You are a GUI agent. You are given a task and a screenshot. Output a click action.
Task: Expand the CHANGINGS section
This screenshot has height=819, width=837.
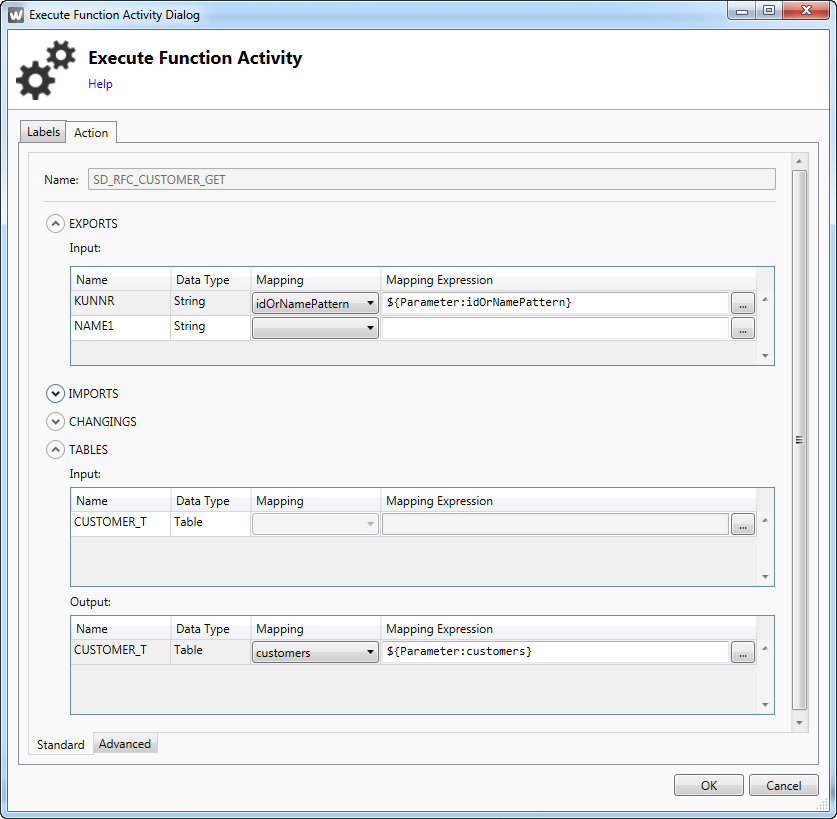56,422
